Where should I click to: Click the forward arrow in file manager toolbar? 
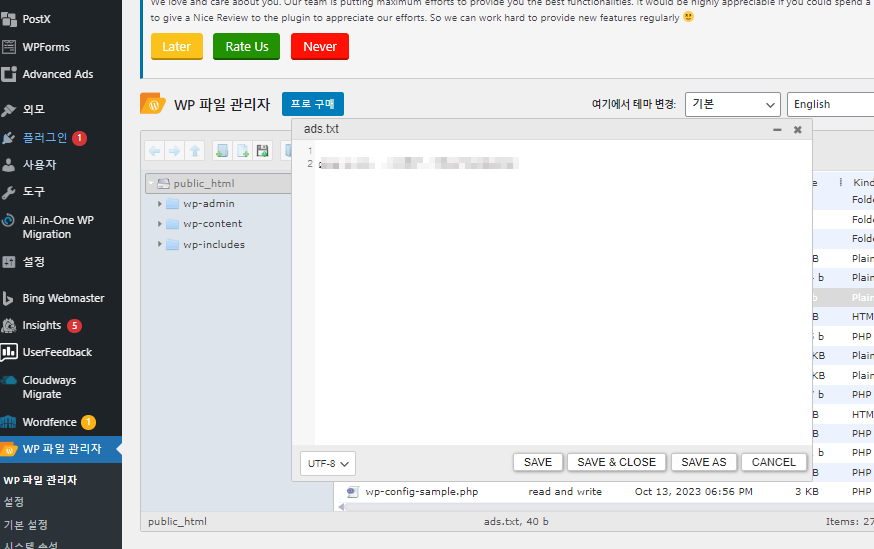[x=174, y=150]
